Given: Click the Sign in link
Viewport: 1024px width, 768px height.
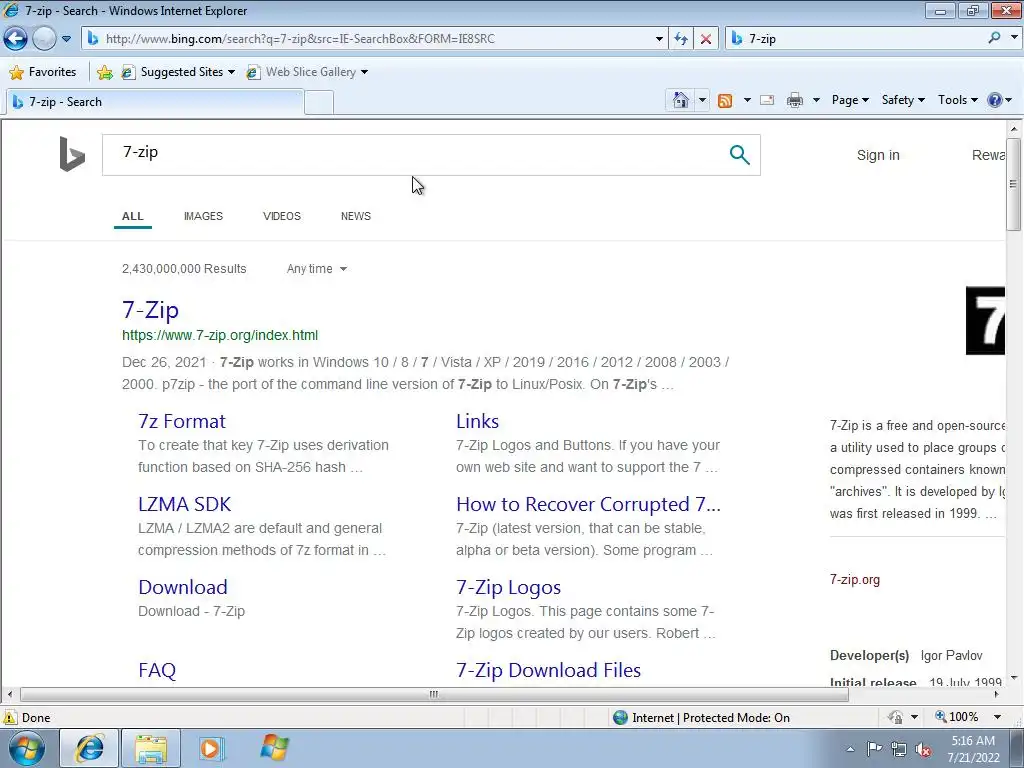Looking at the screenshot, I should pos(878,155).
